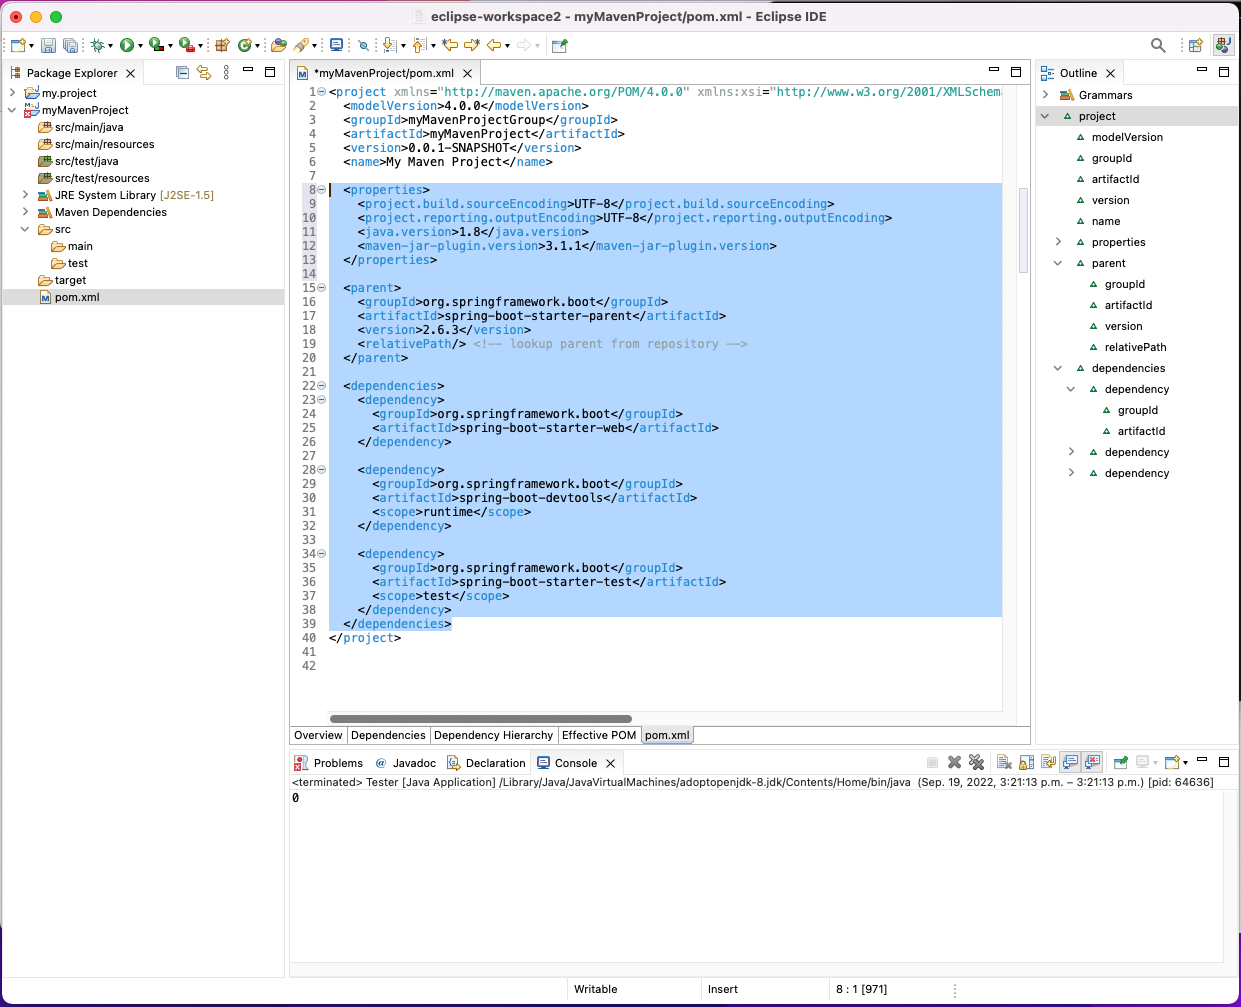Click the Pin Editor icon in toolbar

(x=560, y=45)
